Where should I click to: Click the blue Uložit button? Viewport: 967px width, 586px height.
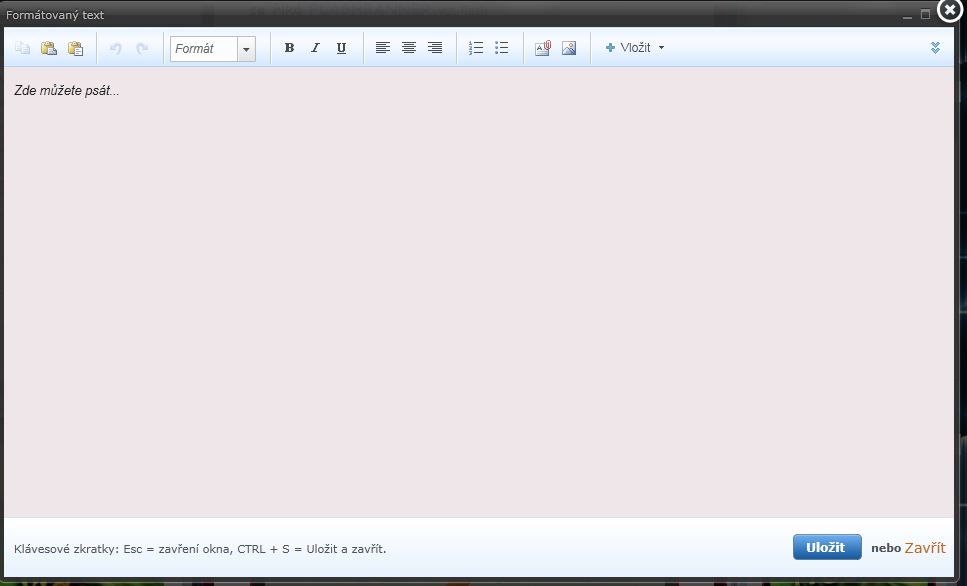pyautogui.click(x=827, y=547)
